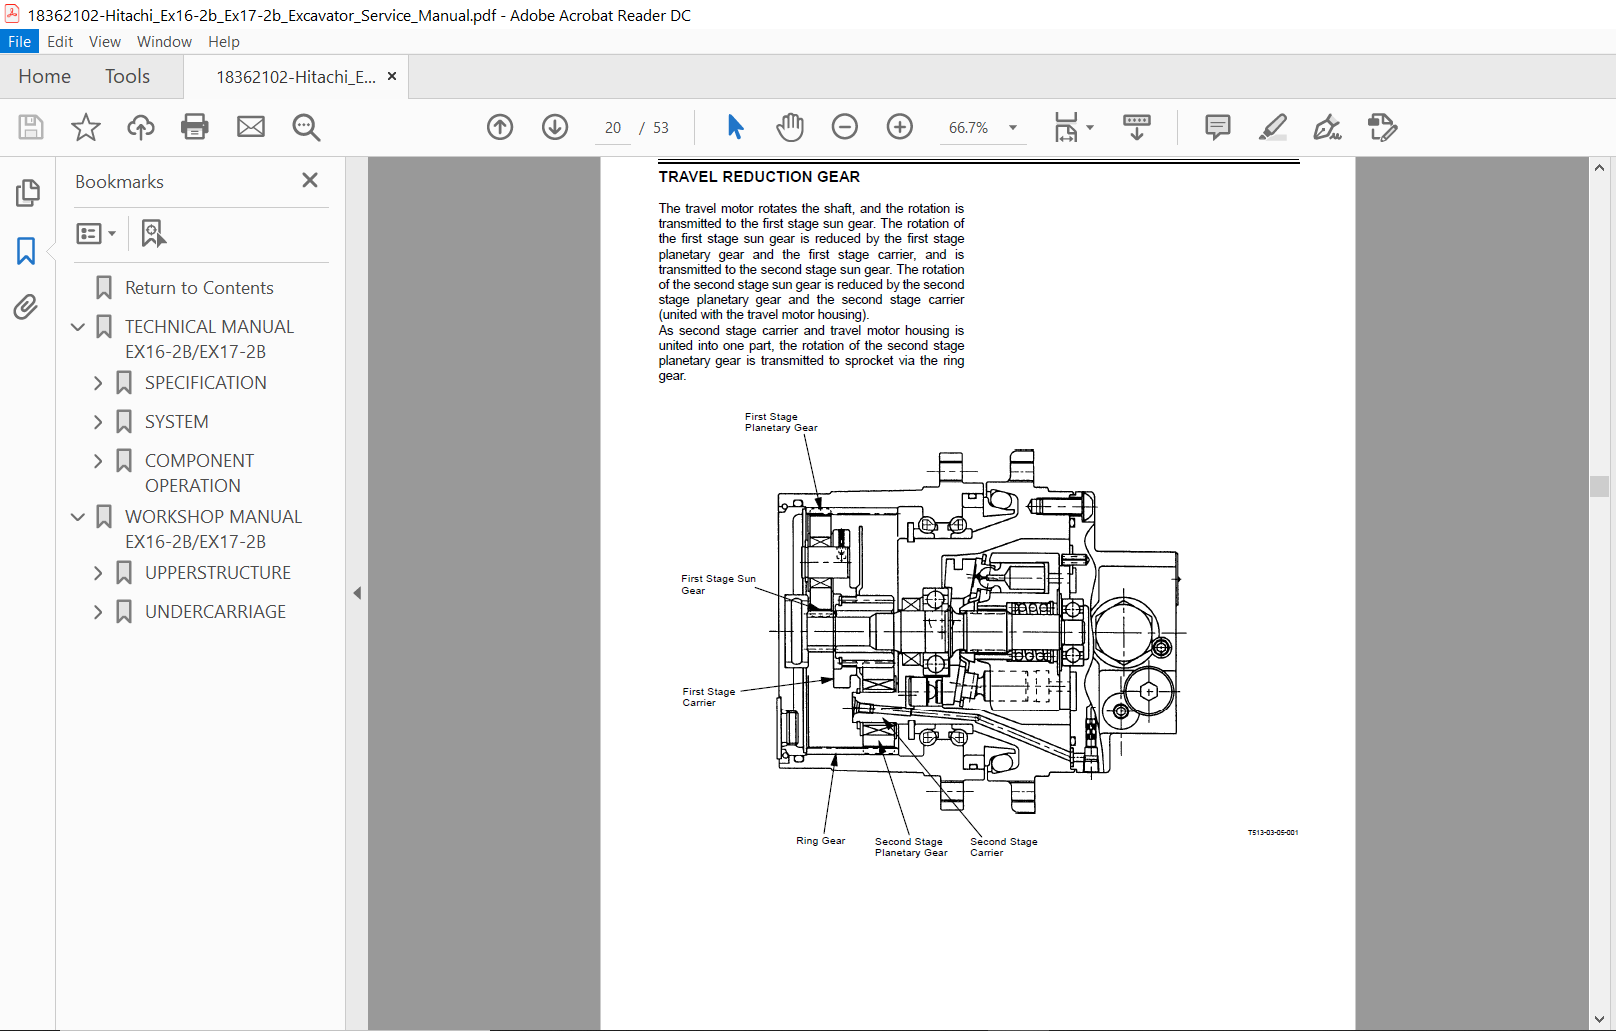Add document to starred with star icon
Screen dimensions: 1616x1031
pos(86,127)
